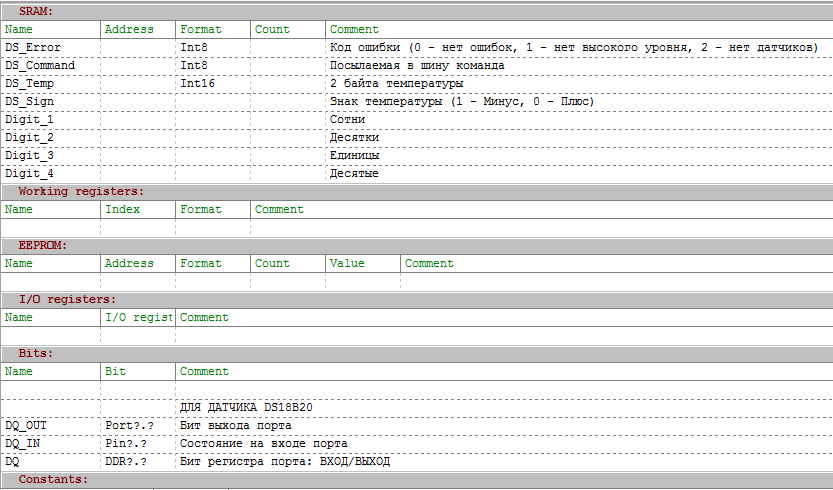Collapse the Working registers section header
The image size is (833, 490).
81,191
